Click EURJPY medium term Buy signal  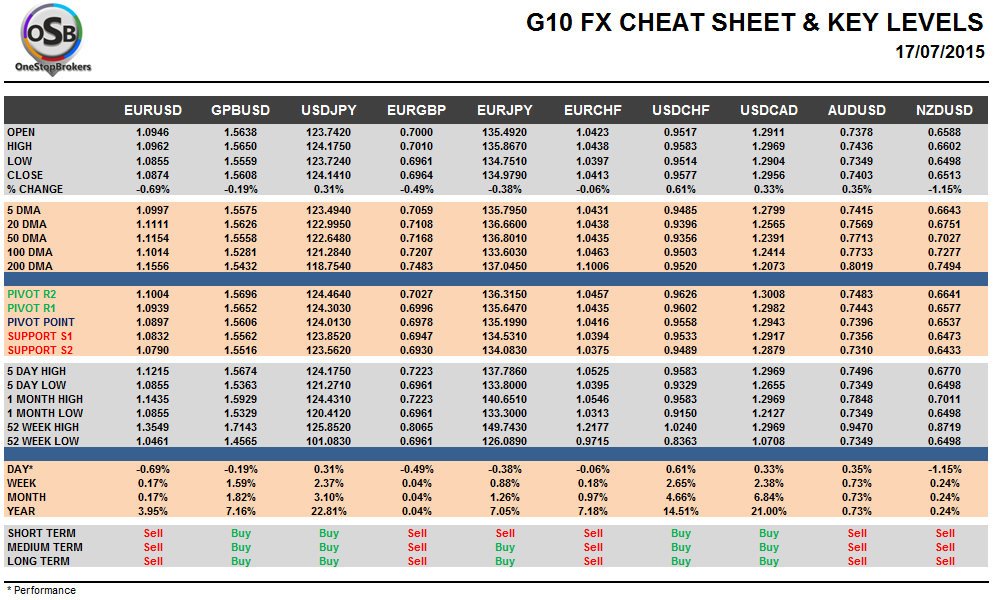point(505,547)
